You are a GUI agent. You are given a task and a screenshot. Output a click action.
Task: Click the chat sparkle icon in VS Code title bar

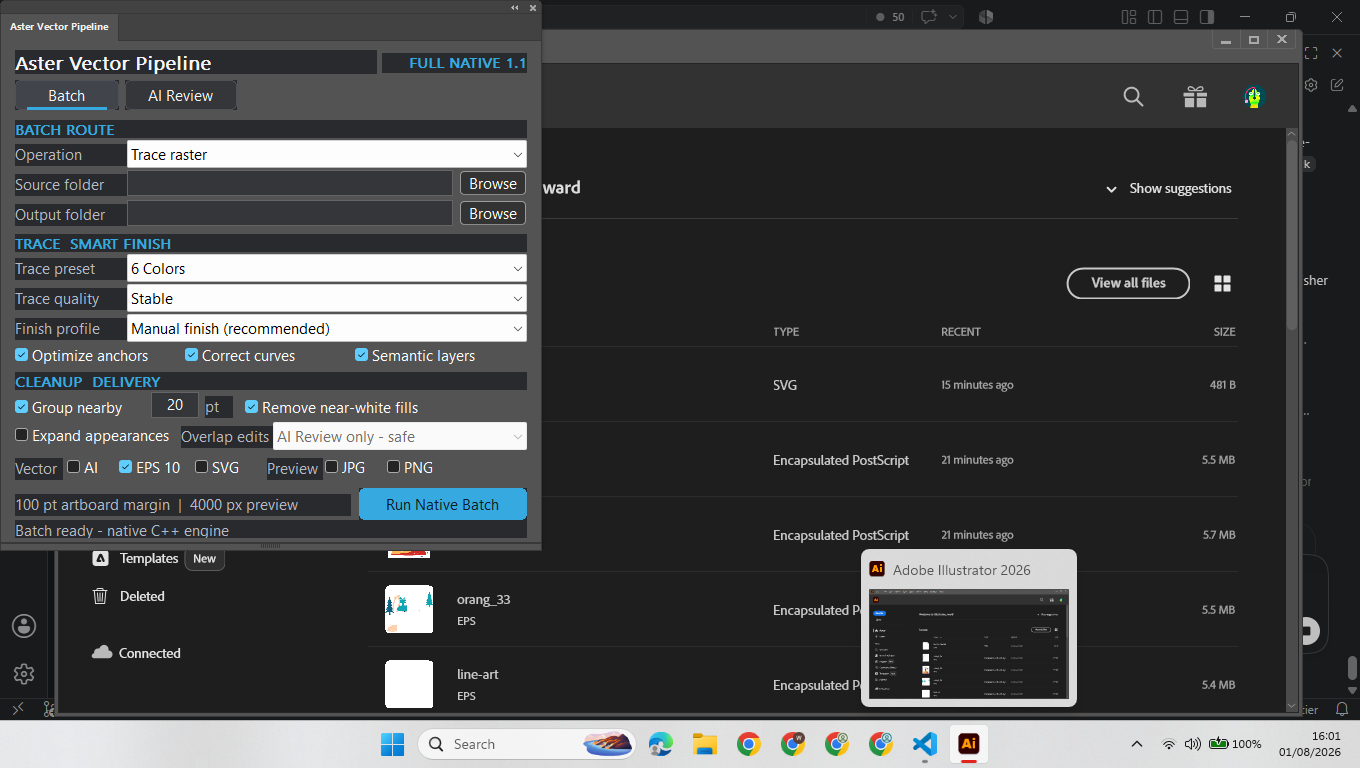[929, 17]
